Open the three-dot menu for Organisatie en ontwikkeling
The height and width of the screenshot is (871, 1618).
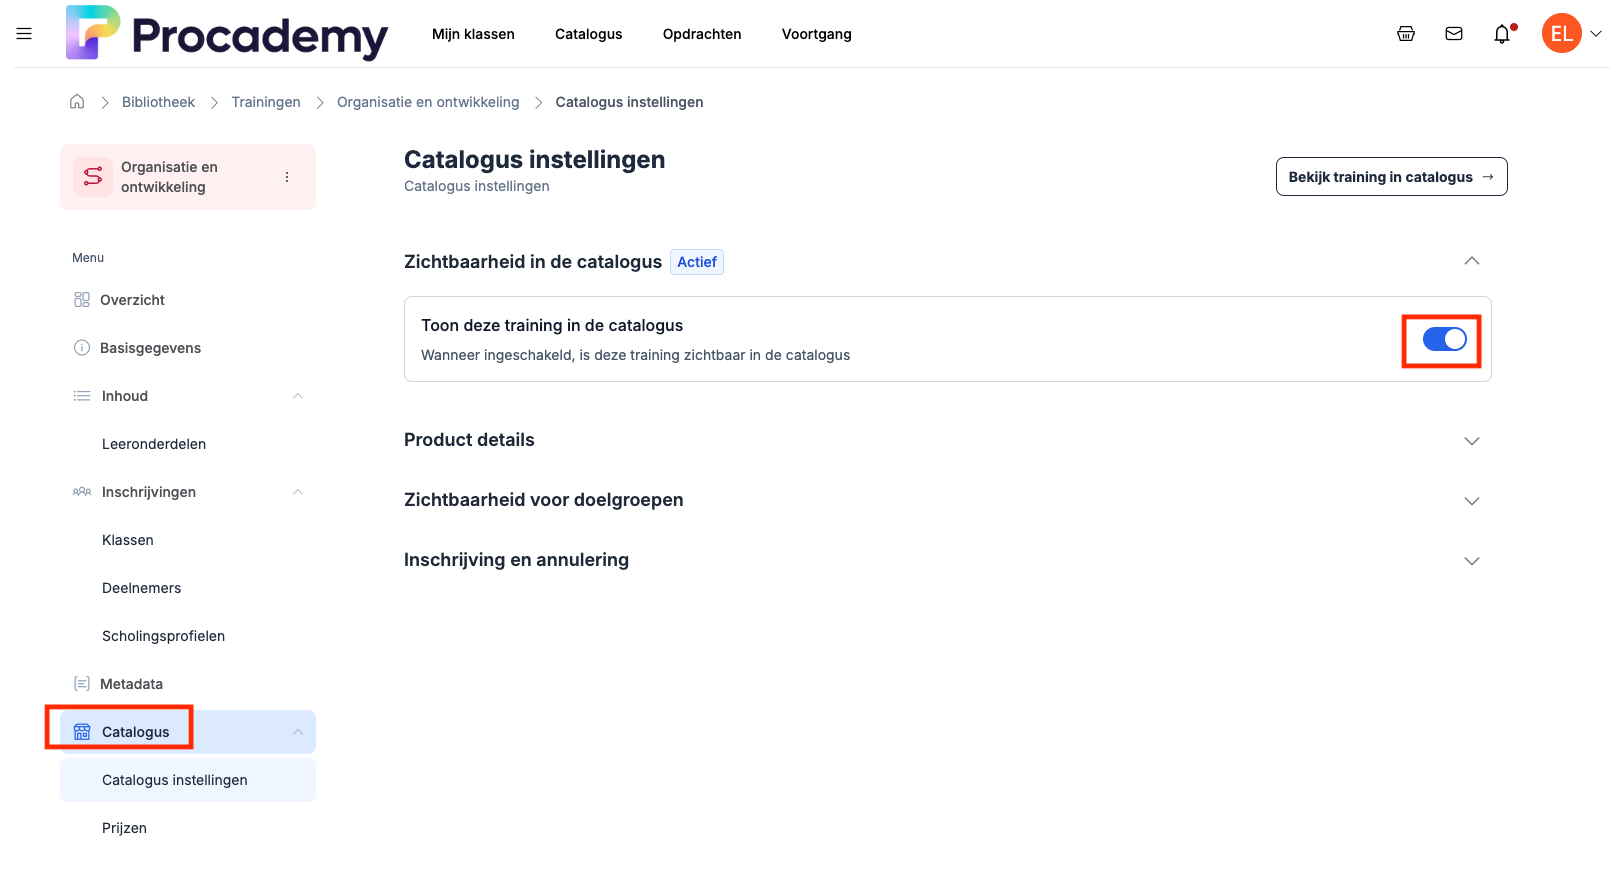coord(287,177)
